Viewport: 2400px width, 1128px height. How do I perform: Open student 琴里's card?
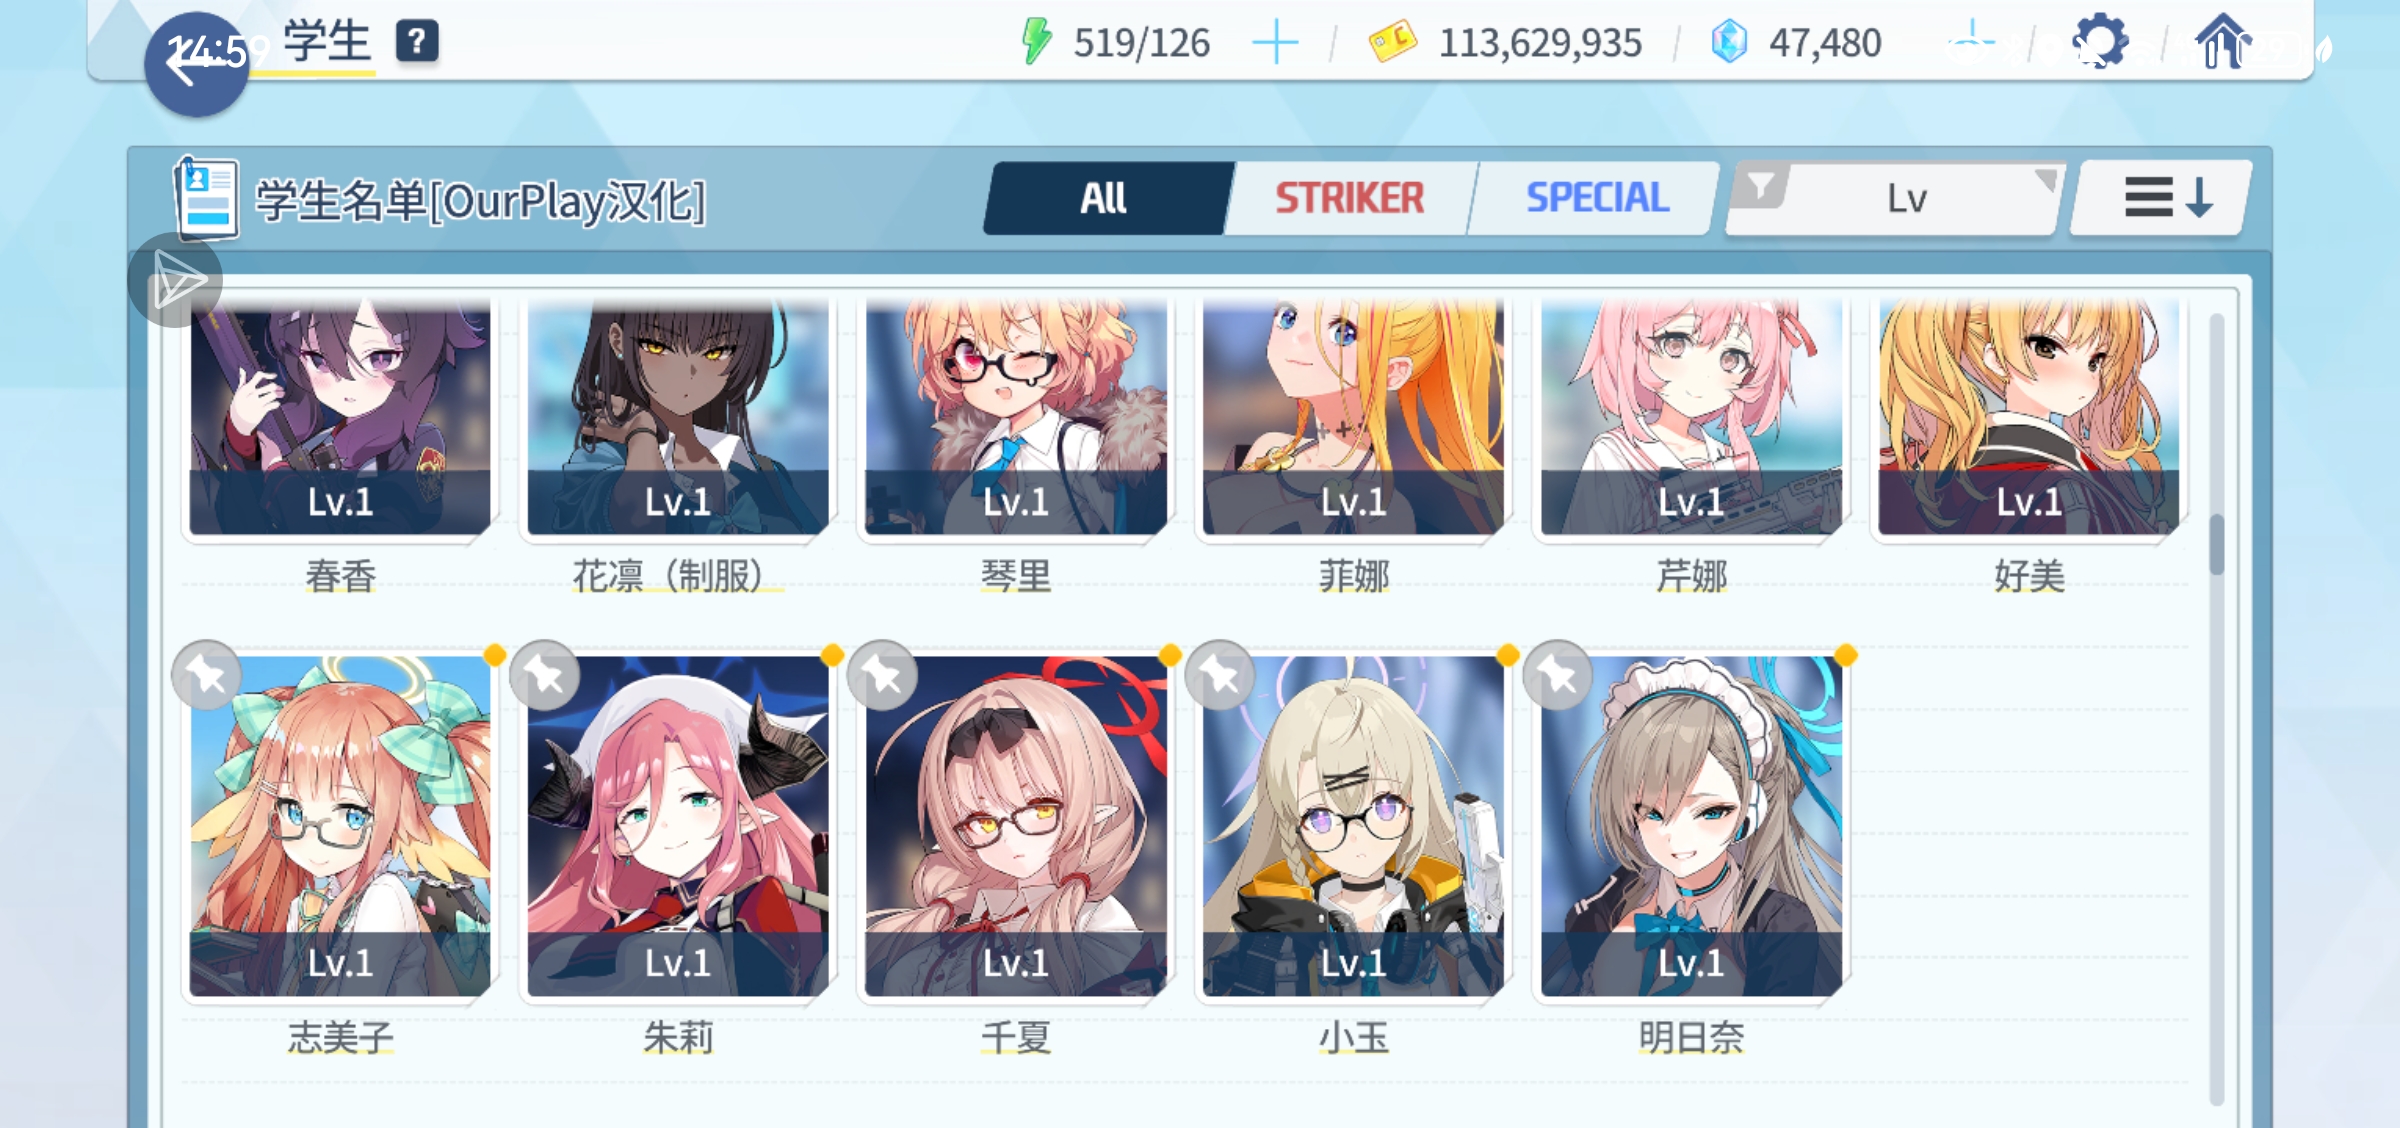(1016, 416)
